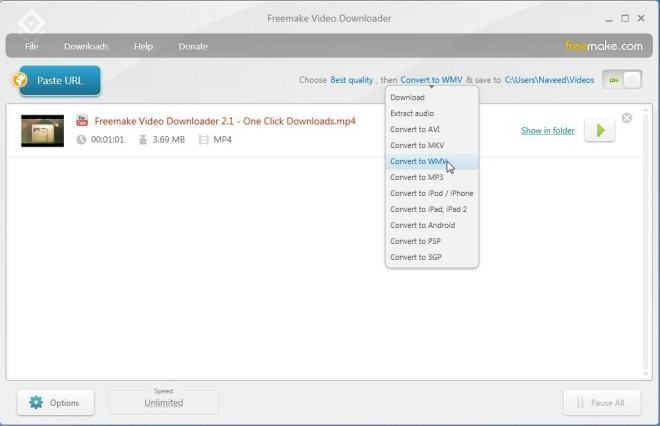Image resolution: width=660 pixels, height=426 pixels.
Task: Click the 00:01:01 duration value
Action: click(x=108, y=140)
